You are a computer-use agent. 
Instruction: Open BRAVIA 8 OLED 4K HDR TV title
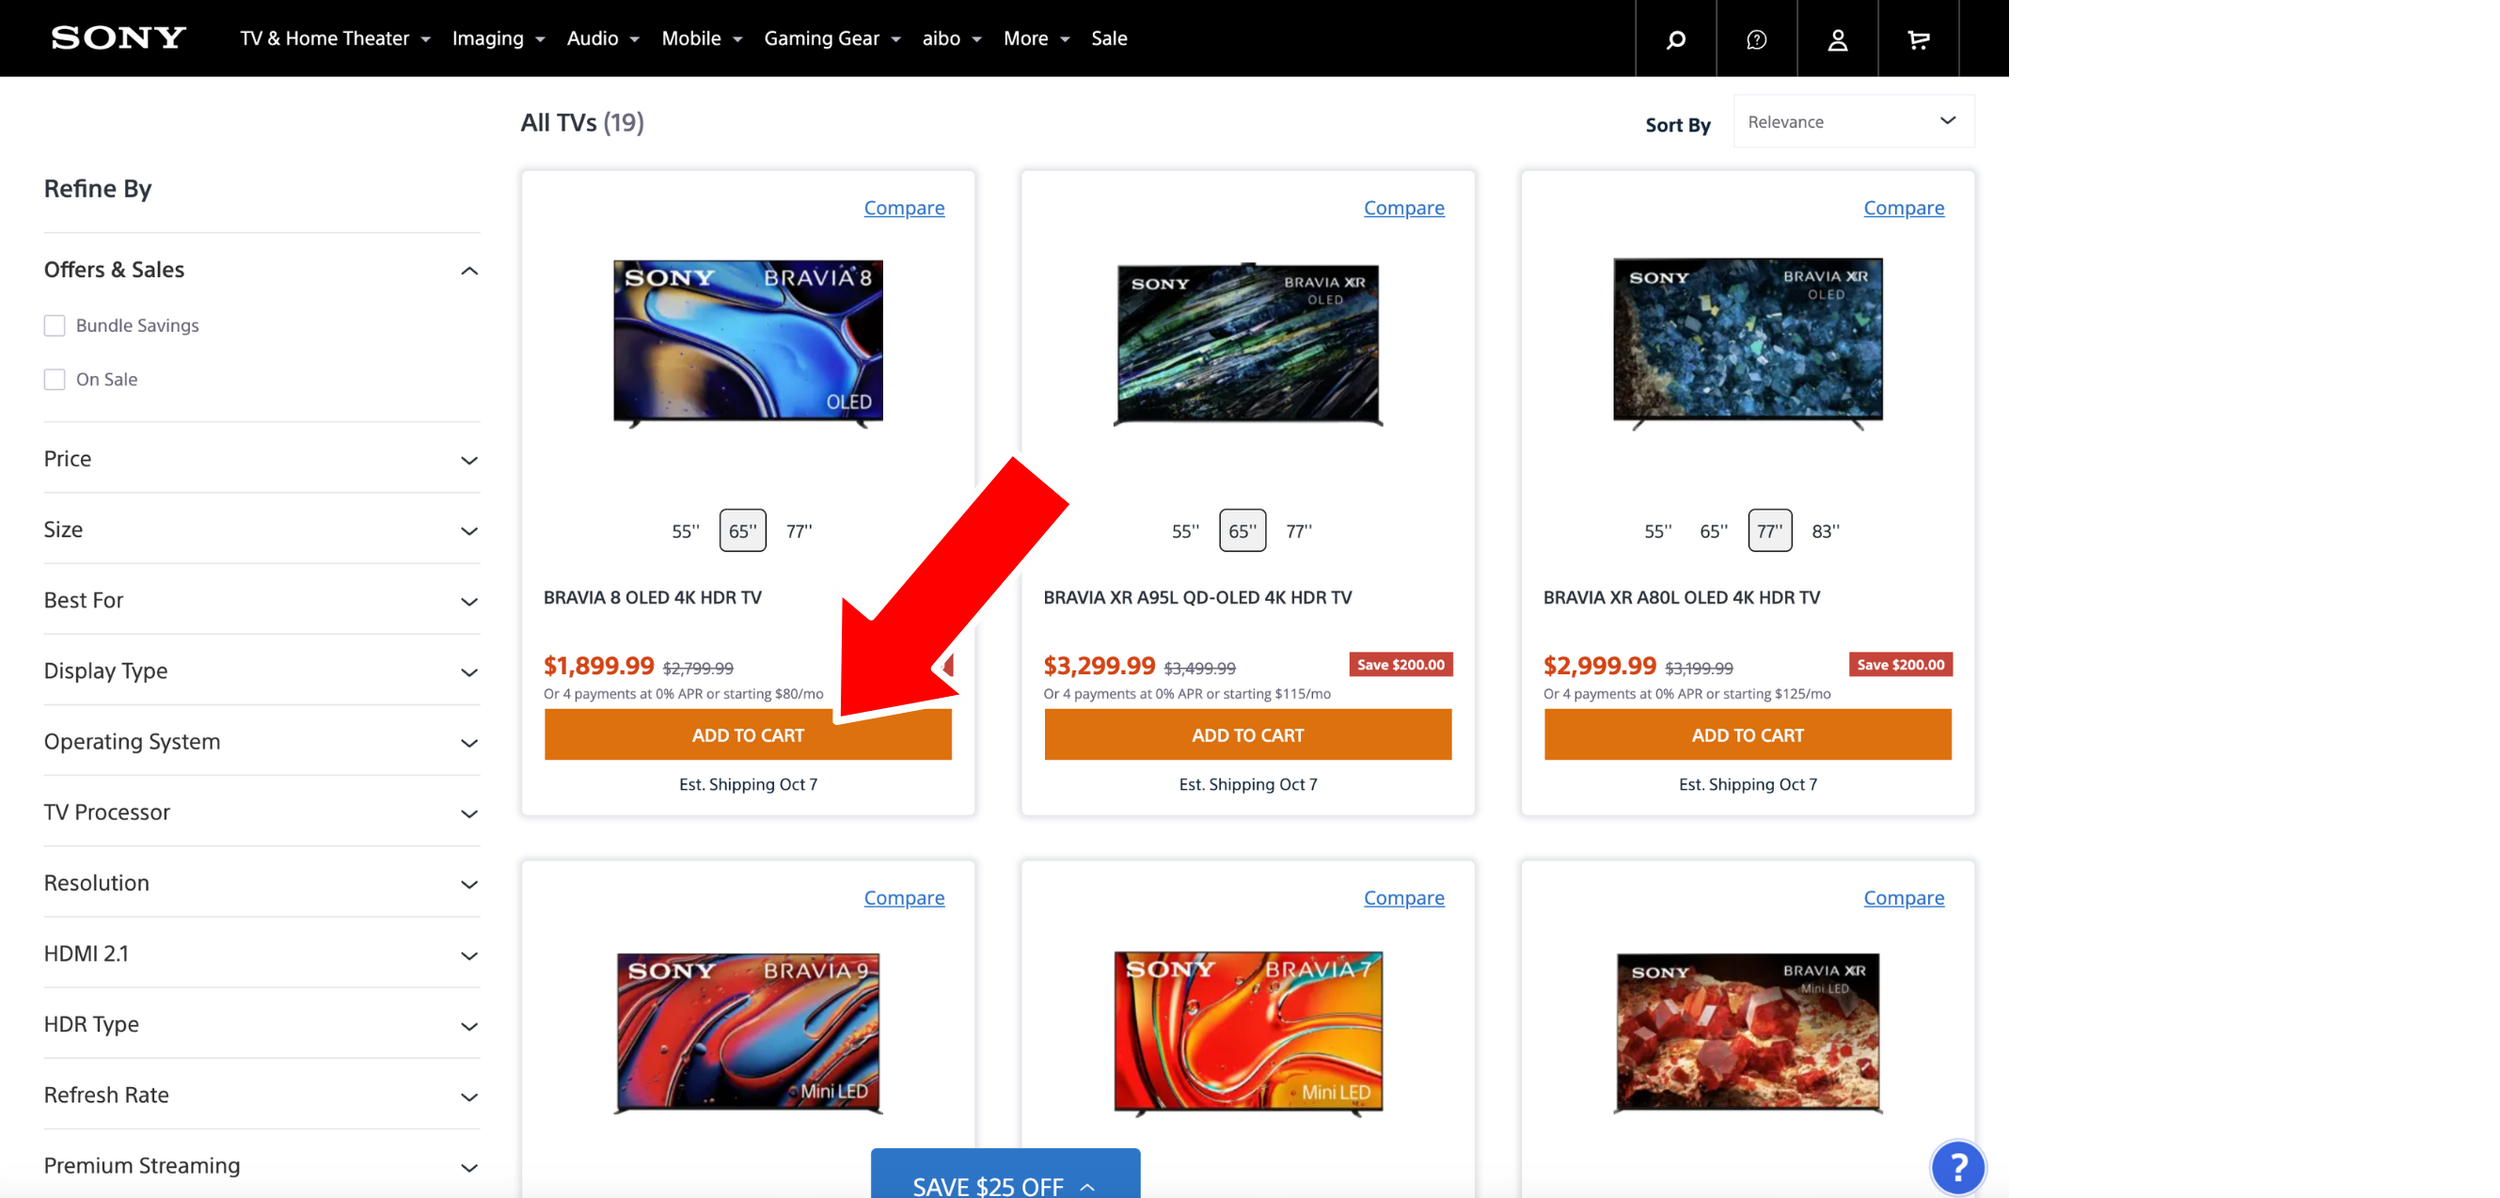(653, 598)
